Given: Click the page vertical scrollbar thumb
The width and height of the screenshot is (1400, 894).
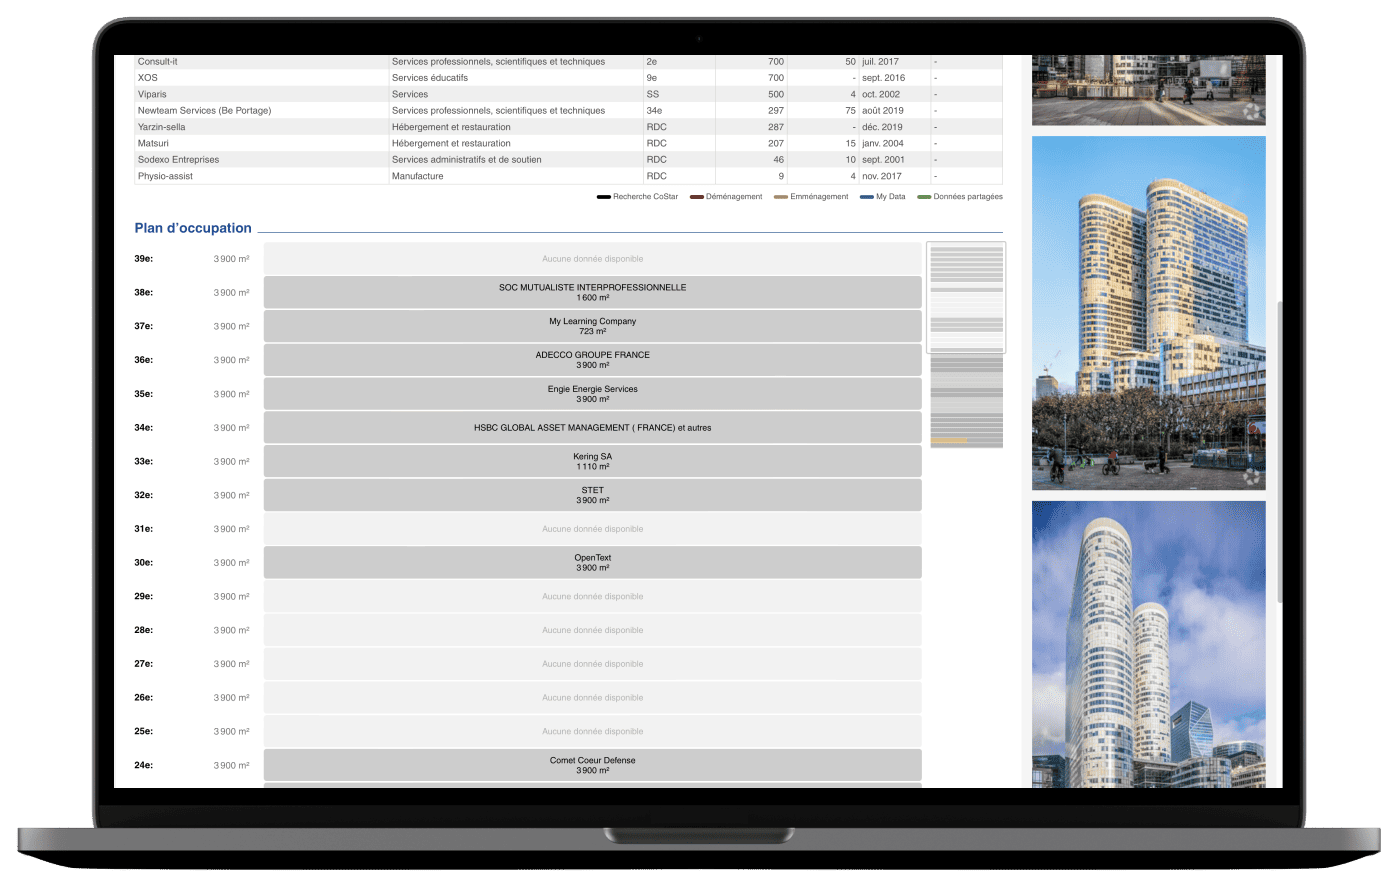Looking at the screenshot, I should point(1279,450).
